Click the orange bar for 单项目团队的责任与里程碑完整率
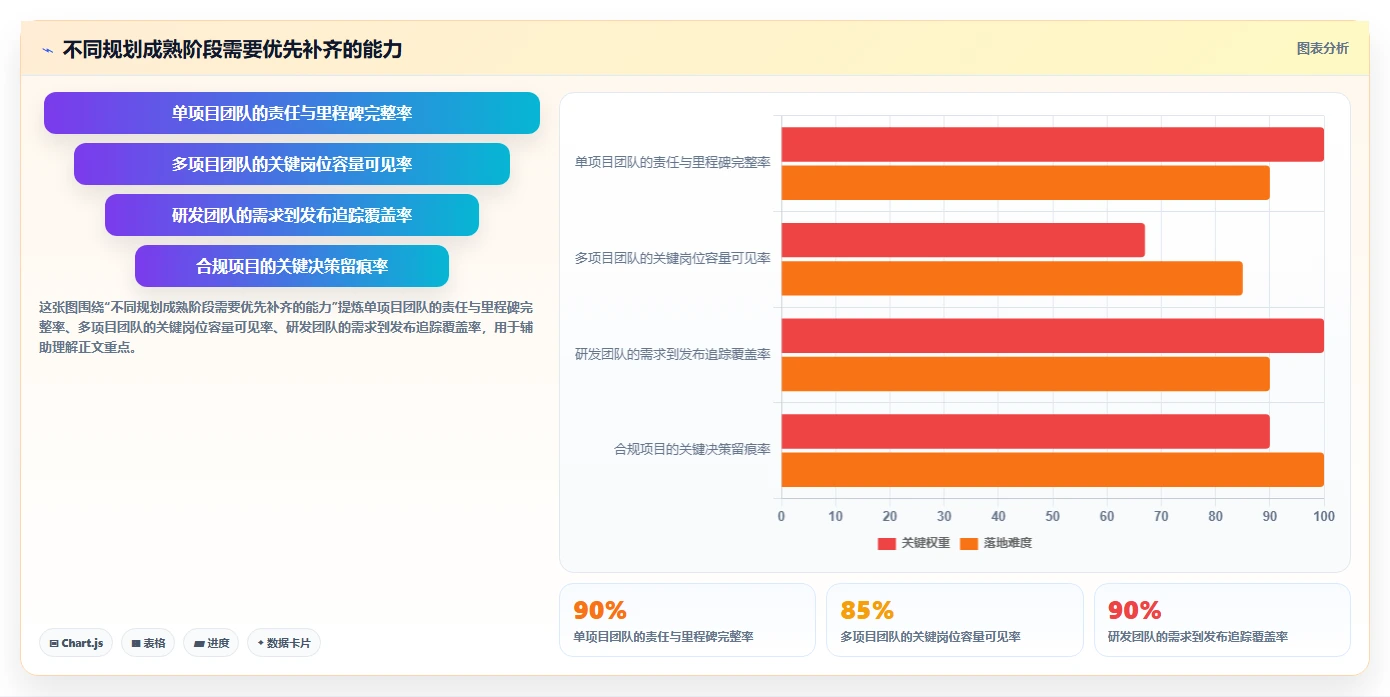Screen dimensions: 1390x697 click(1025, 183)
